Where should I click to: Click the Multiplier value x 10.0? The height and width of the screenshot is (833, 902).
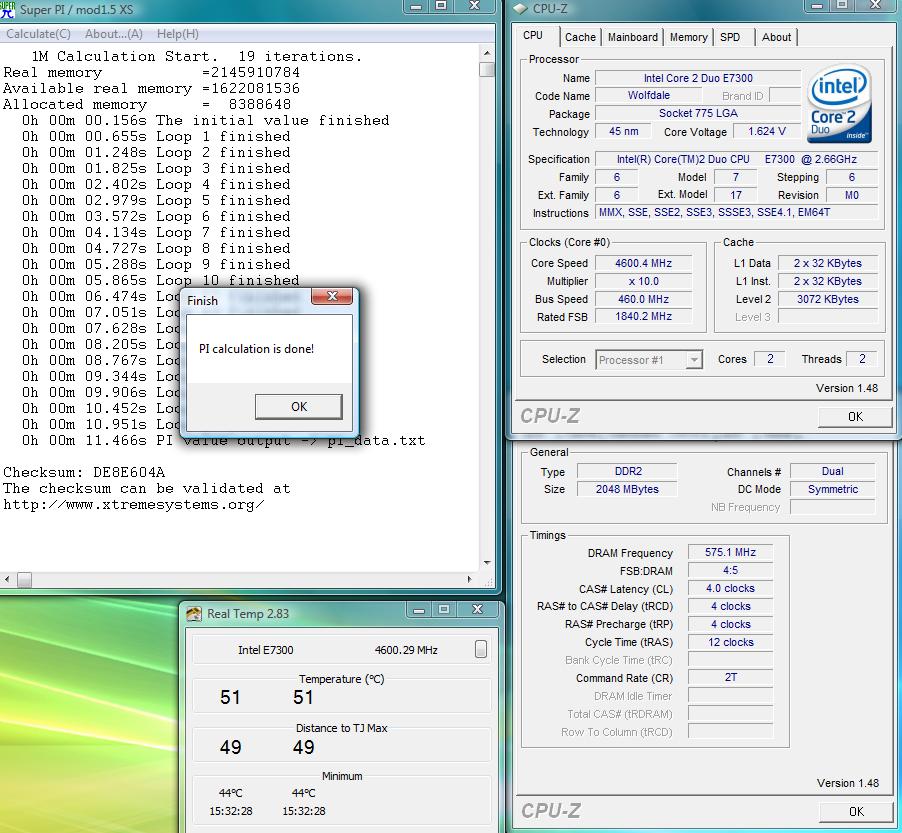[x=643, y=281]
